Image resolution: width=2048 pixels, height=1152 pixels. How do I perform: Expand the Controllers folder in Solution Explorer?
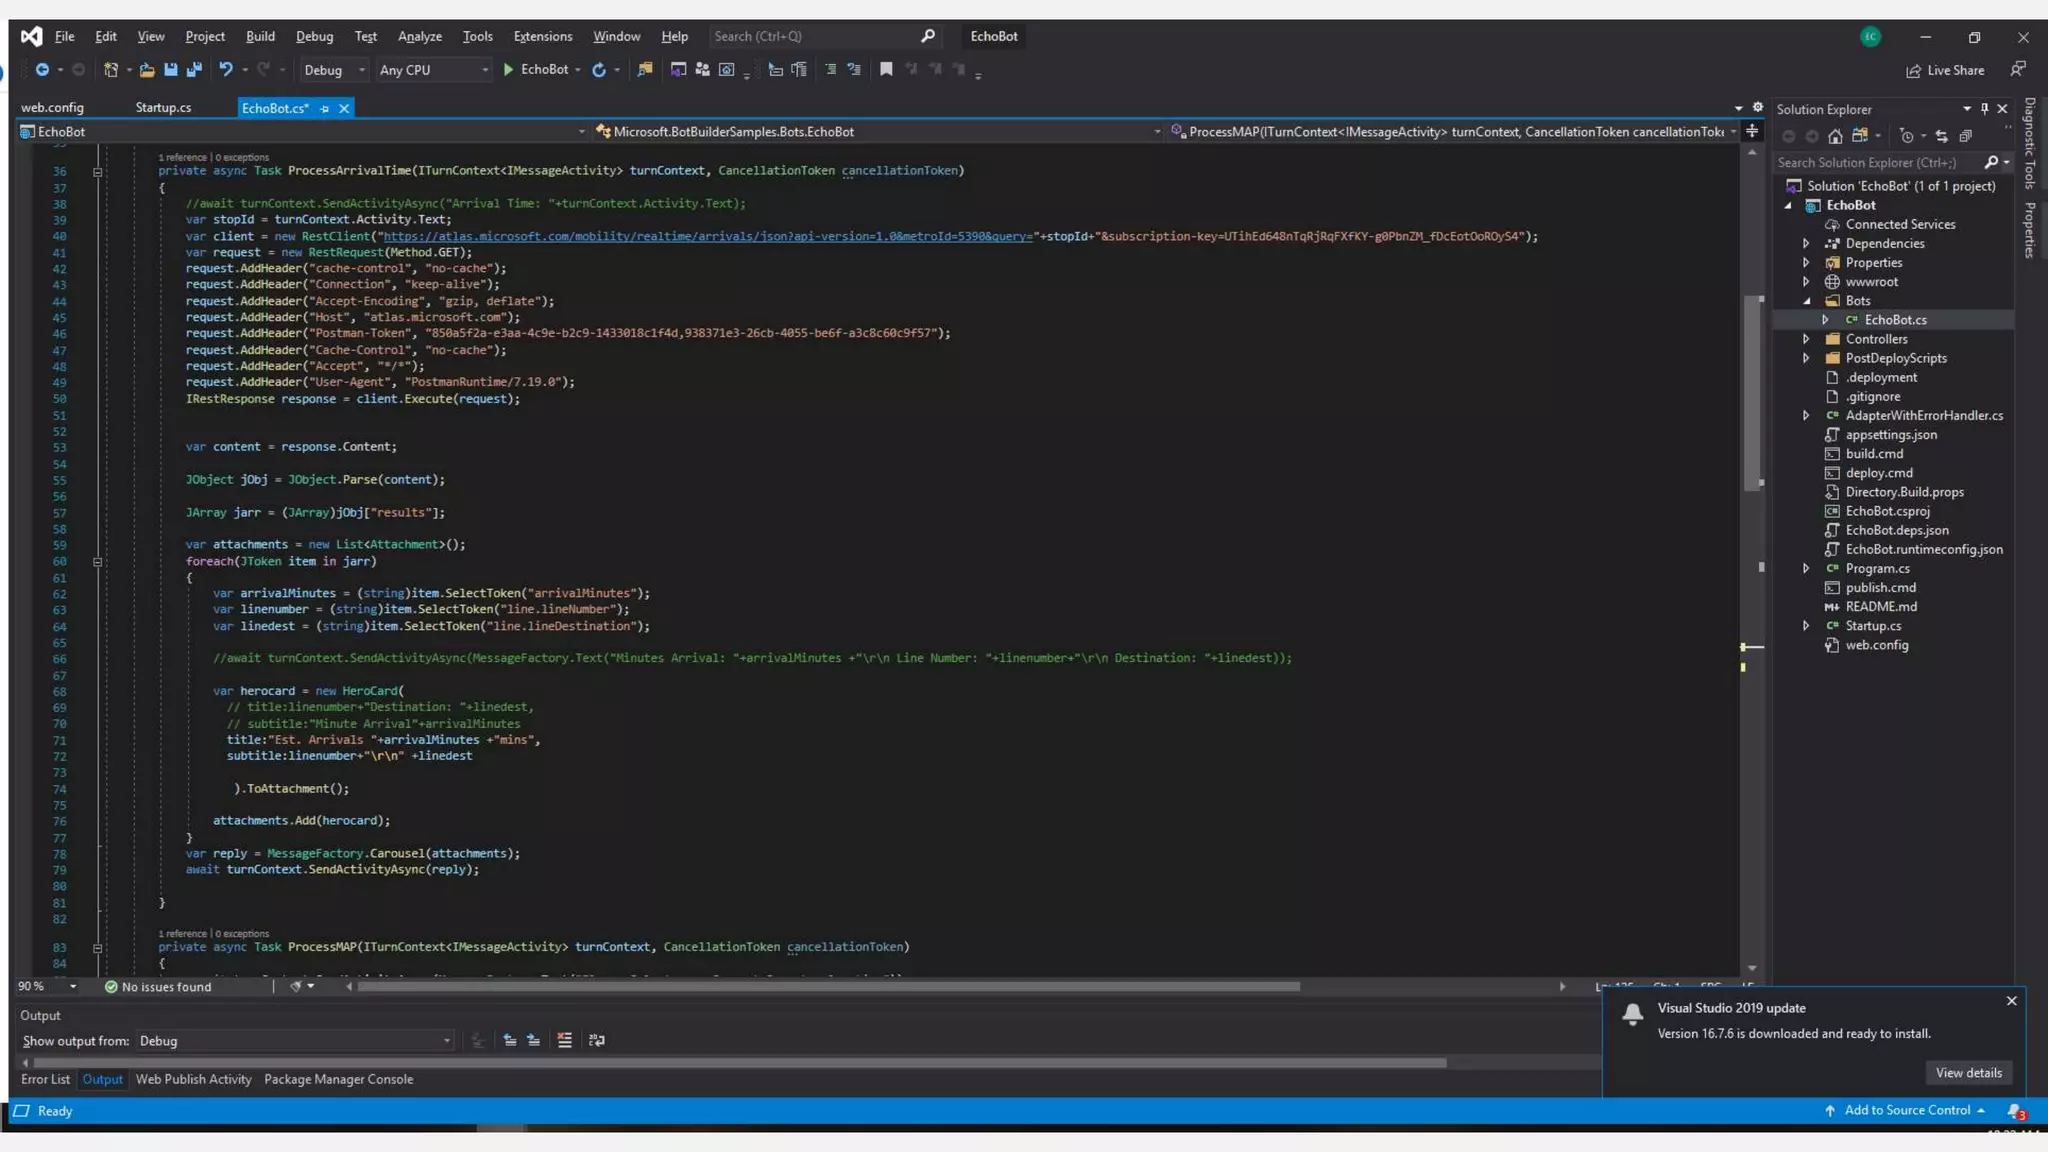click(1806, 339)
